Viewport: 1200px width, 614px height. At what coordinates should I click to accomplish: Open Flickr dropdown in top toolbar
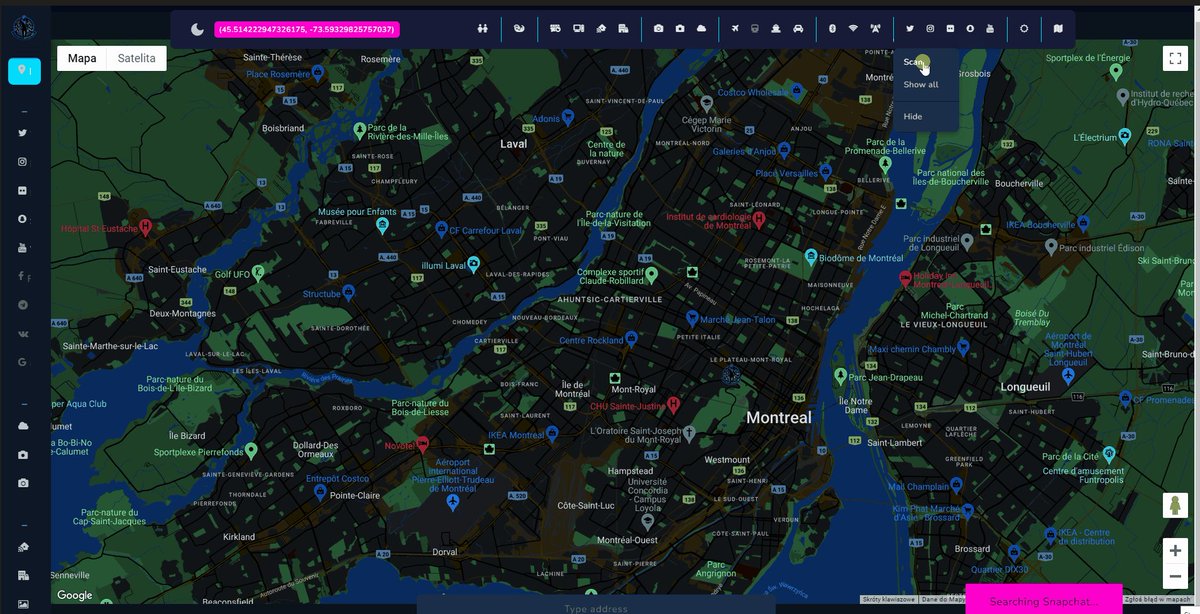(x=950, y=29)
